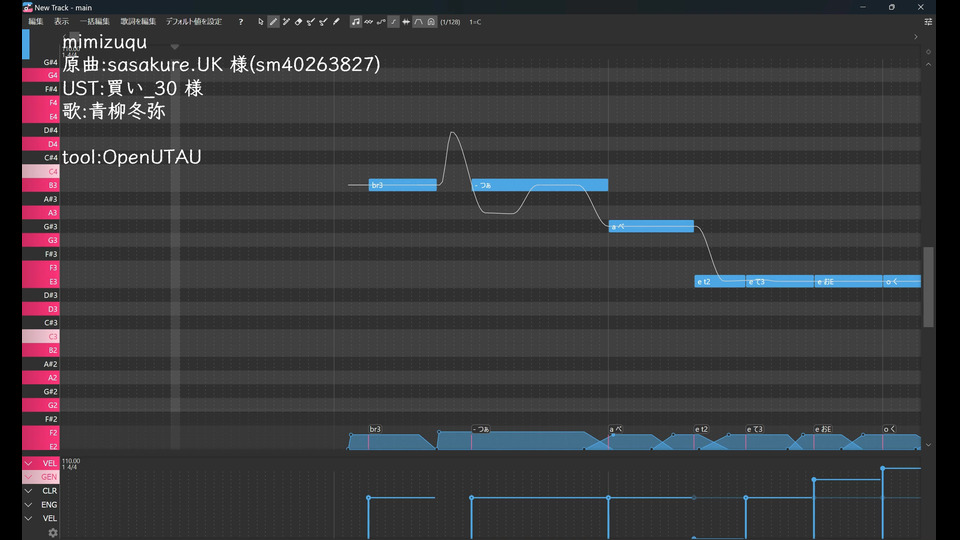Click the vertical scrollbar thumb

pyautogui.click(x=928, y=287)
